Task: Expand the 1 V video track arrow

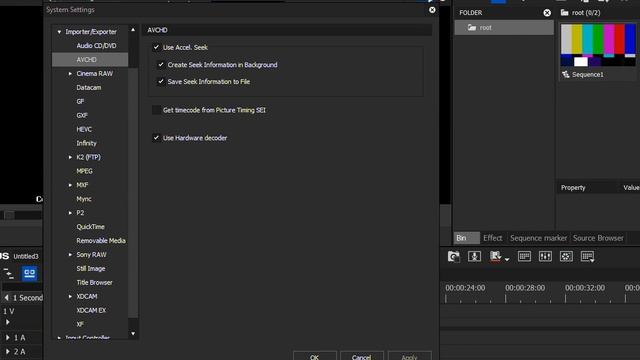Action: coord(7,322)
